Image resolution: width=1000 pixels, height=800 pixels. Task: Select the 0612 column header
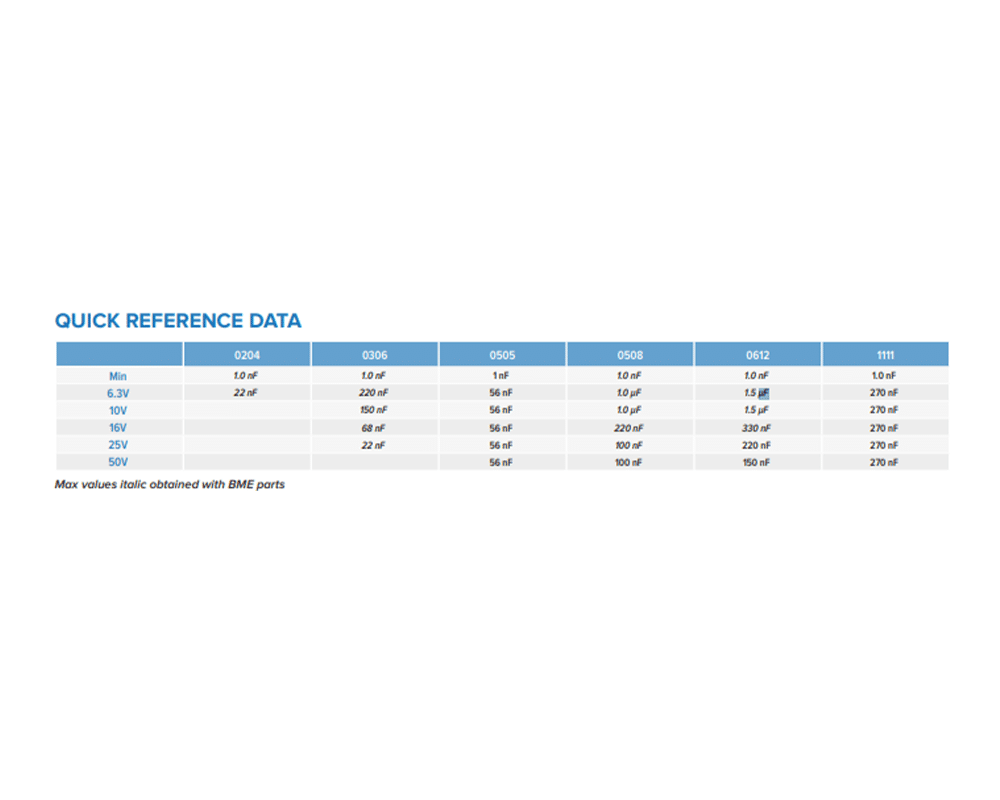(757, 355)
